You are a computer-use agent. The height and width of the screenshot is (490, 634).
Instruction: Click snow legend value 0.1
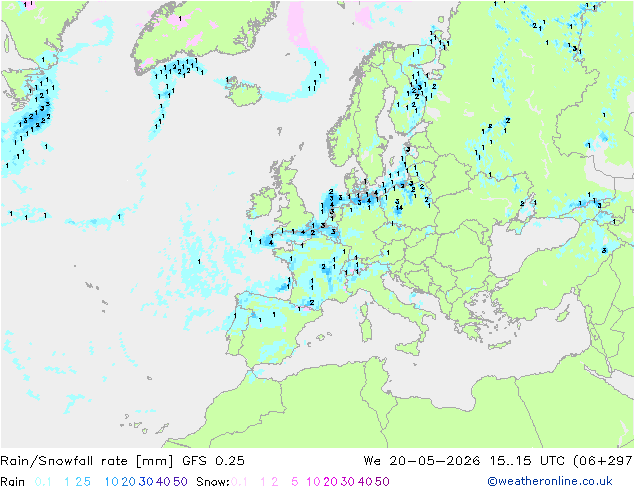[x=239, y=482]
